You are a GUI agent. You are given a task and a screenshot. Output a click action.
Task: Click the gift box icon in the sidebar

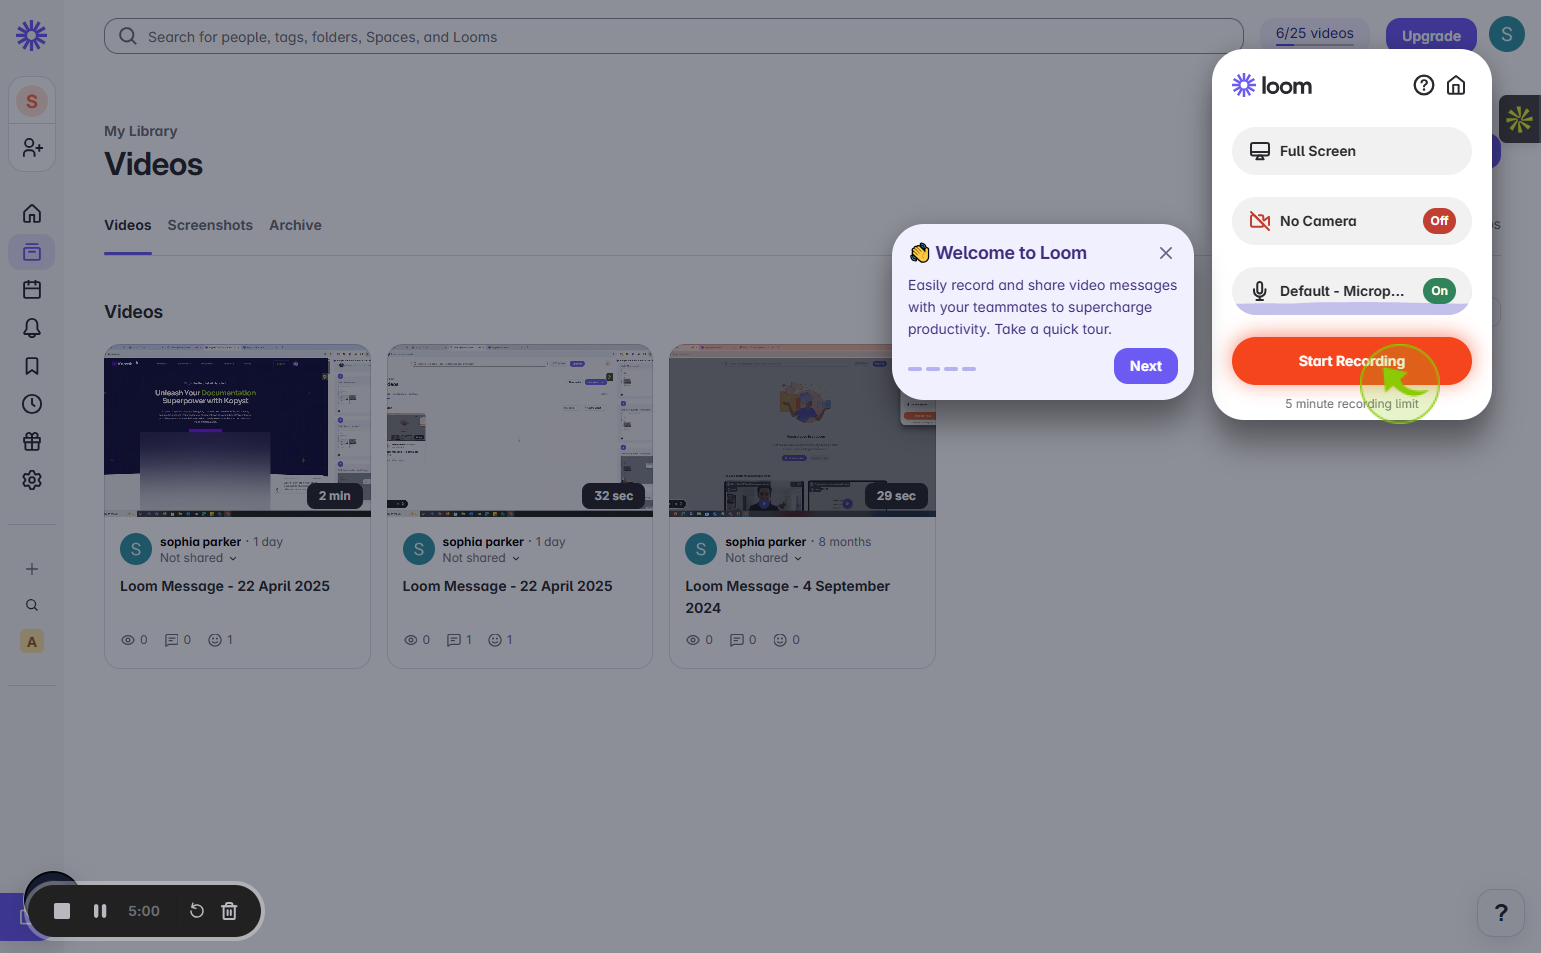[32, 442]
